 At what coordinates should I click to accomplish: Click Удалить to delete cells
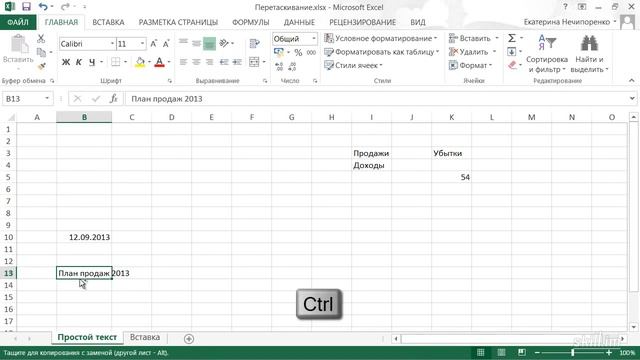click(468, 52)
